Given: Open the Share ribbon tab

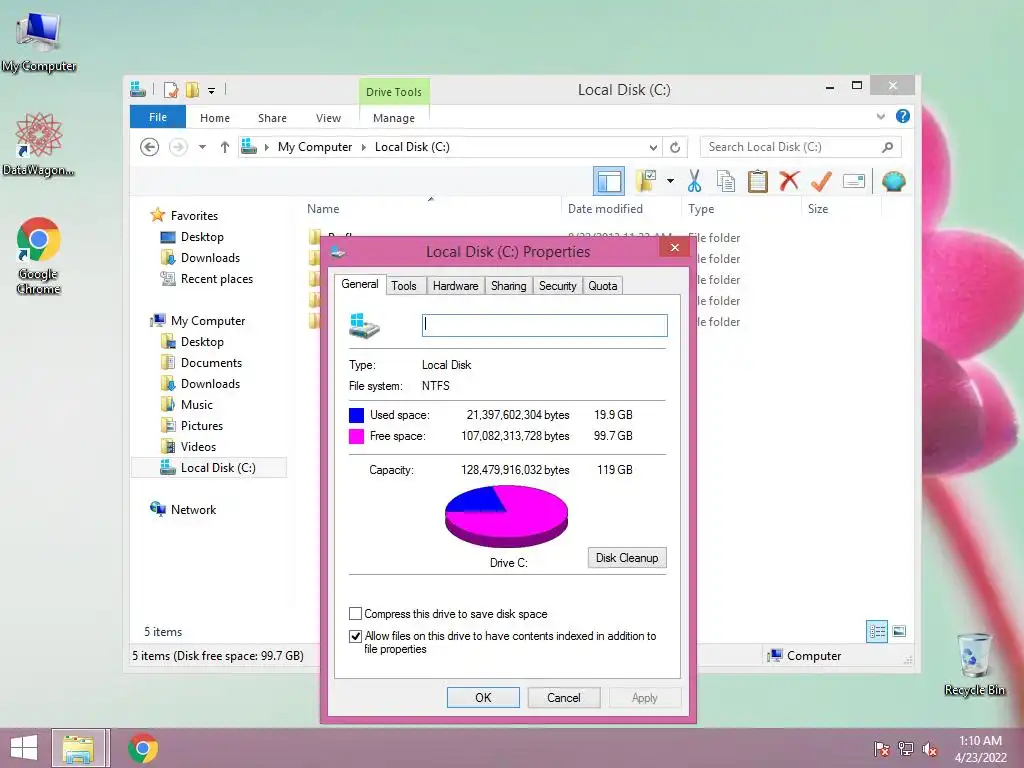Looking at the screenshot, I should [272, 118].
